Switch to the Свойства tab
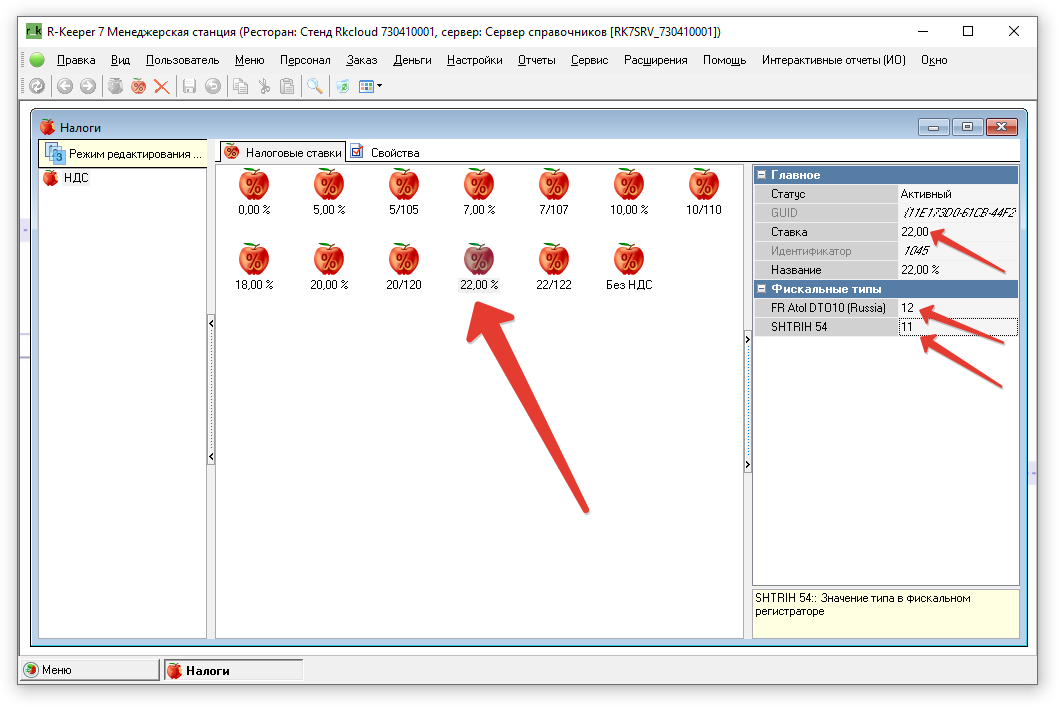Image resolution: width=1059 pixels, height=707 pixels. (x=386, y=153)
